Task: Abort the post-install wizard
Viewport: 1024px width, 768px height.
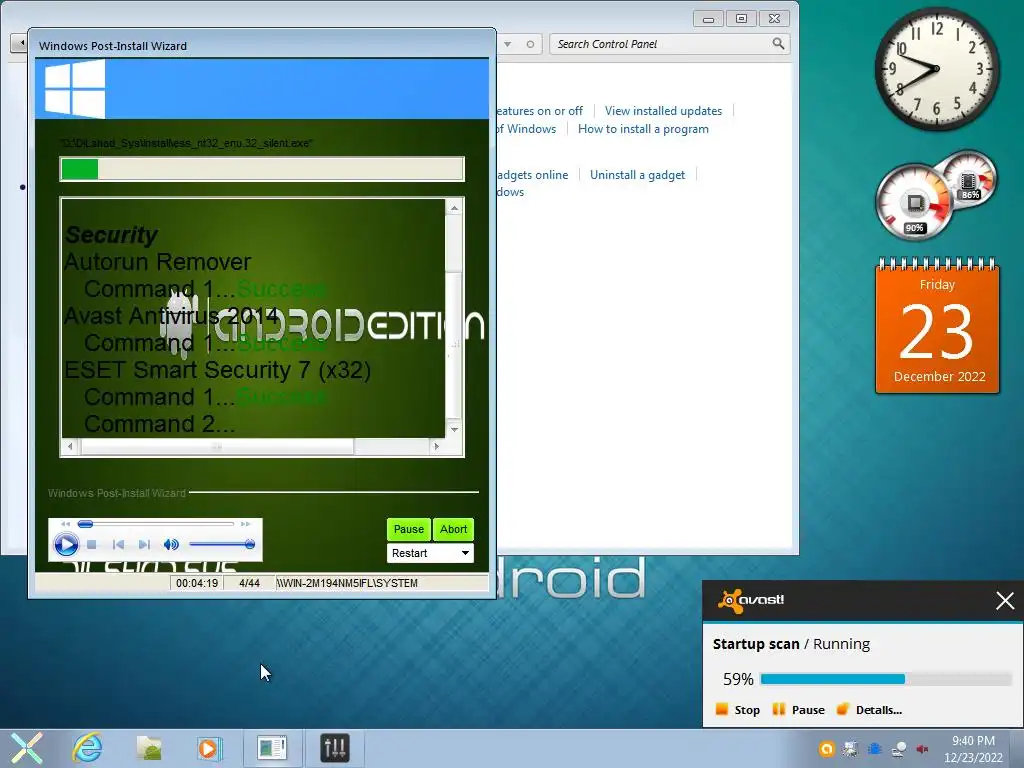Action: pyautogui.click(x=453, y=529)
